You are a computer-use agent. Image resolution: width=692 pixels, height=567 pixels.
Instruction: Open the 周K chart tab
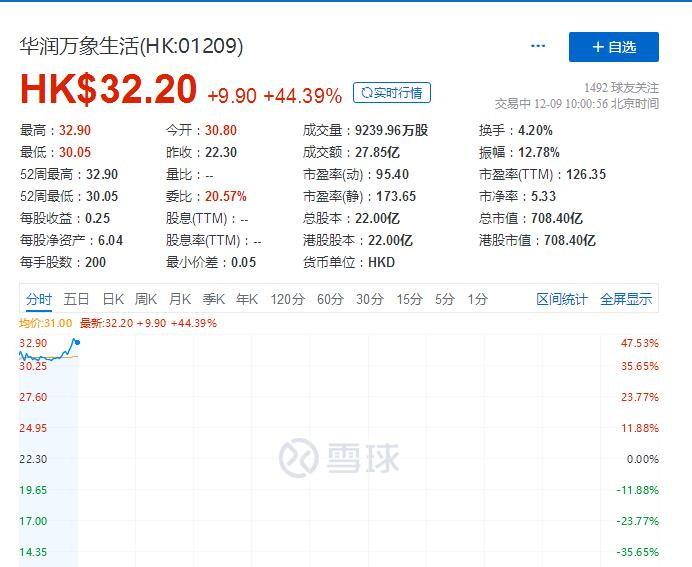click(146, 299)
